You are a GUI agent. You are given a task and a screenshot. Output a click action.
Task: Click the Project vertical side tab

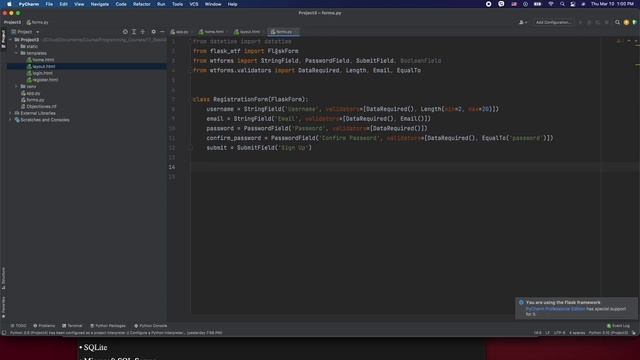(4, 38)
